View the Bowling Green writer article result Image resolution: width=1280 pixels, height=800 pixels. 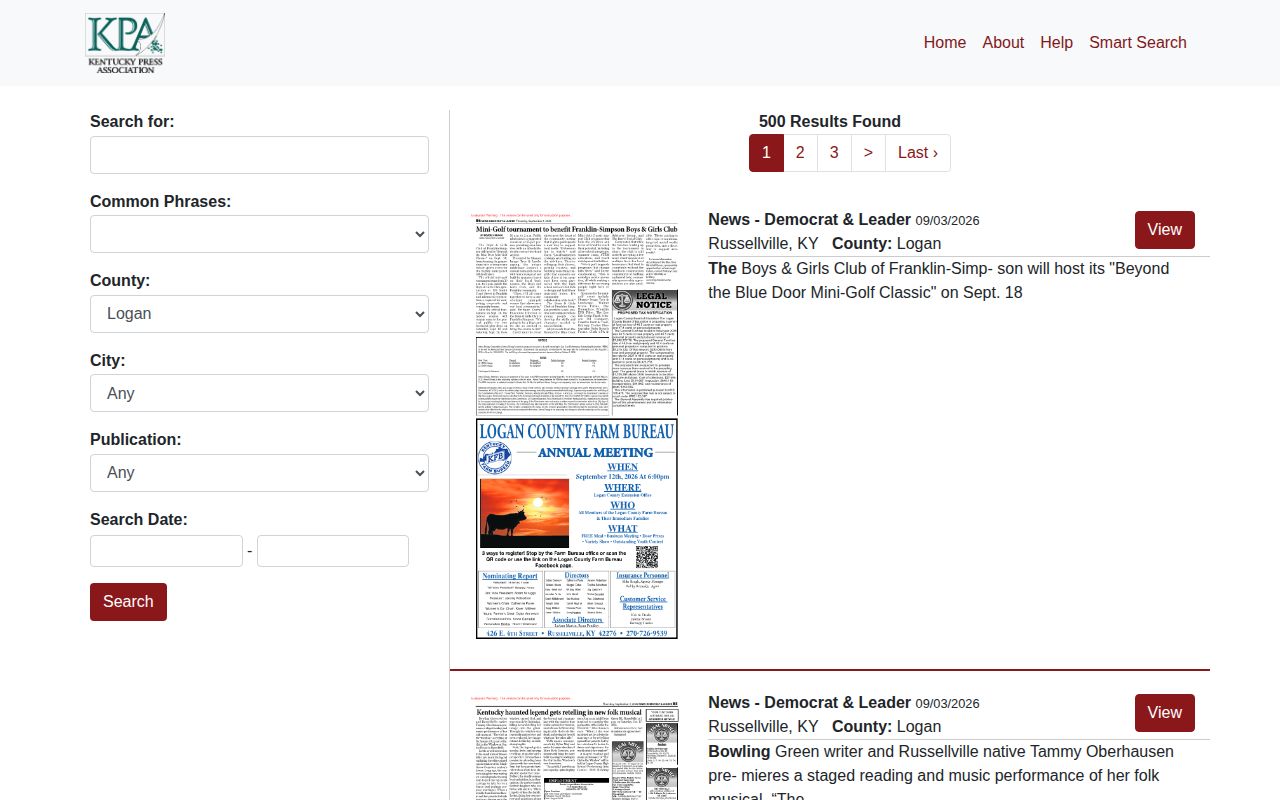point(1165,713)
